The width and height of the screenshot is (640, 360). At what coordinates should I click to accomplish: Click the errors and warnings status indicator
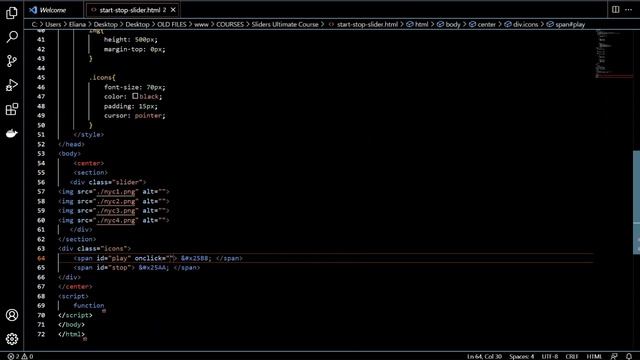(20, 356)
